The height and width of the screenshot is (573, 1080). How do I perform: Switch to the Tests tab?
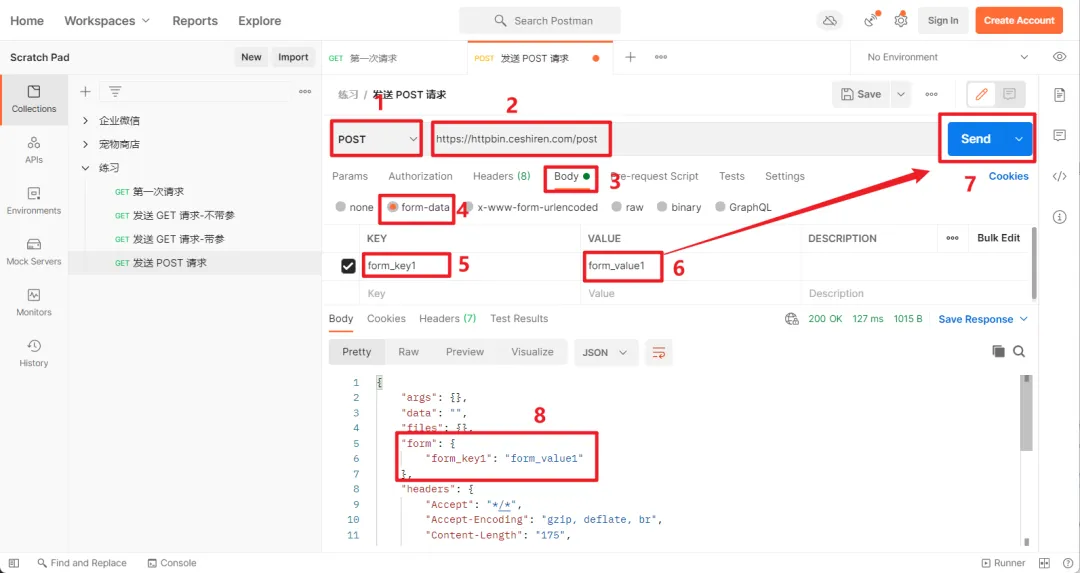(731, 176)
